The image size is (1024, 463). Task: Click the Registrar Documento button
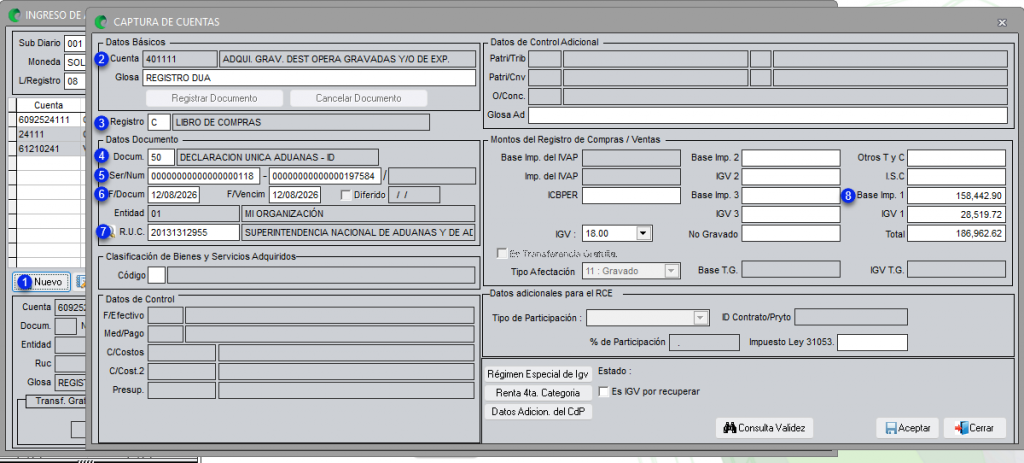tap(214, 98)
